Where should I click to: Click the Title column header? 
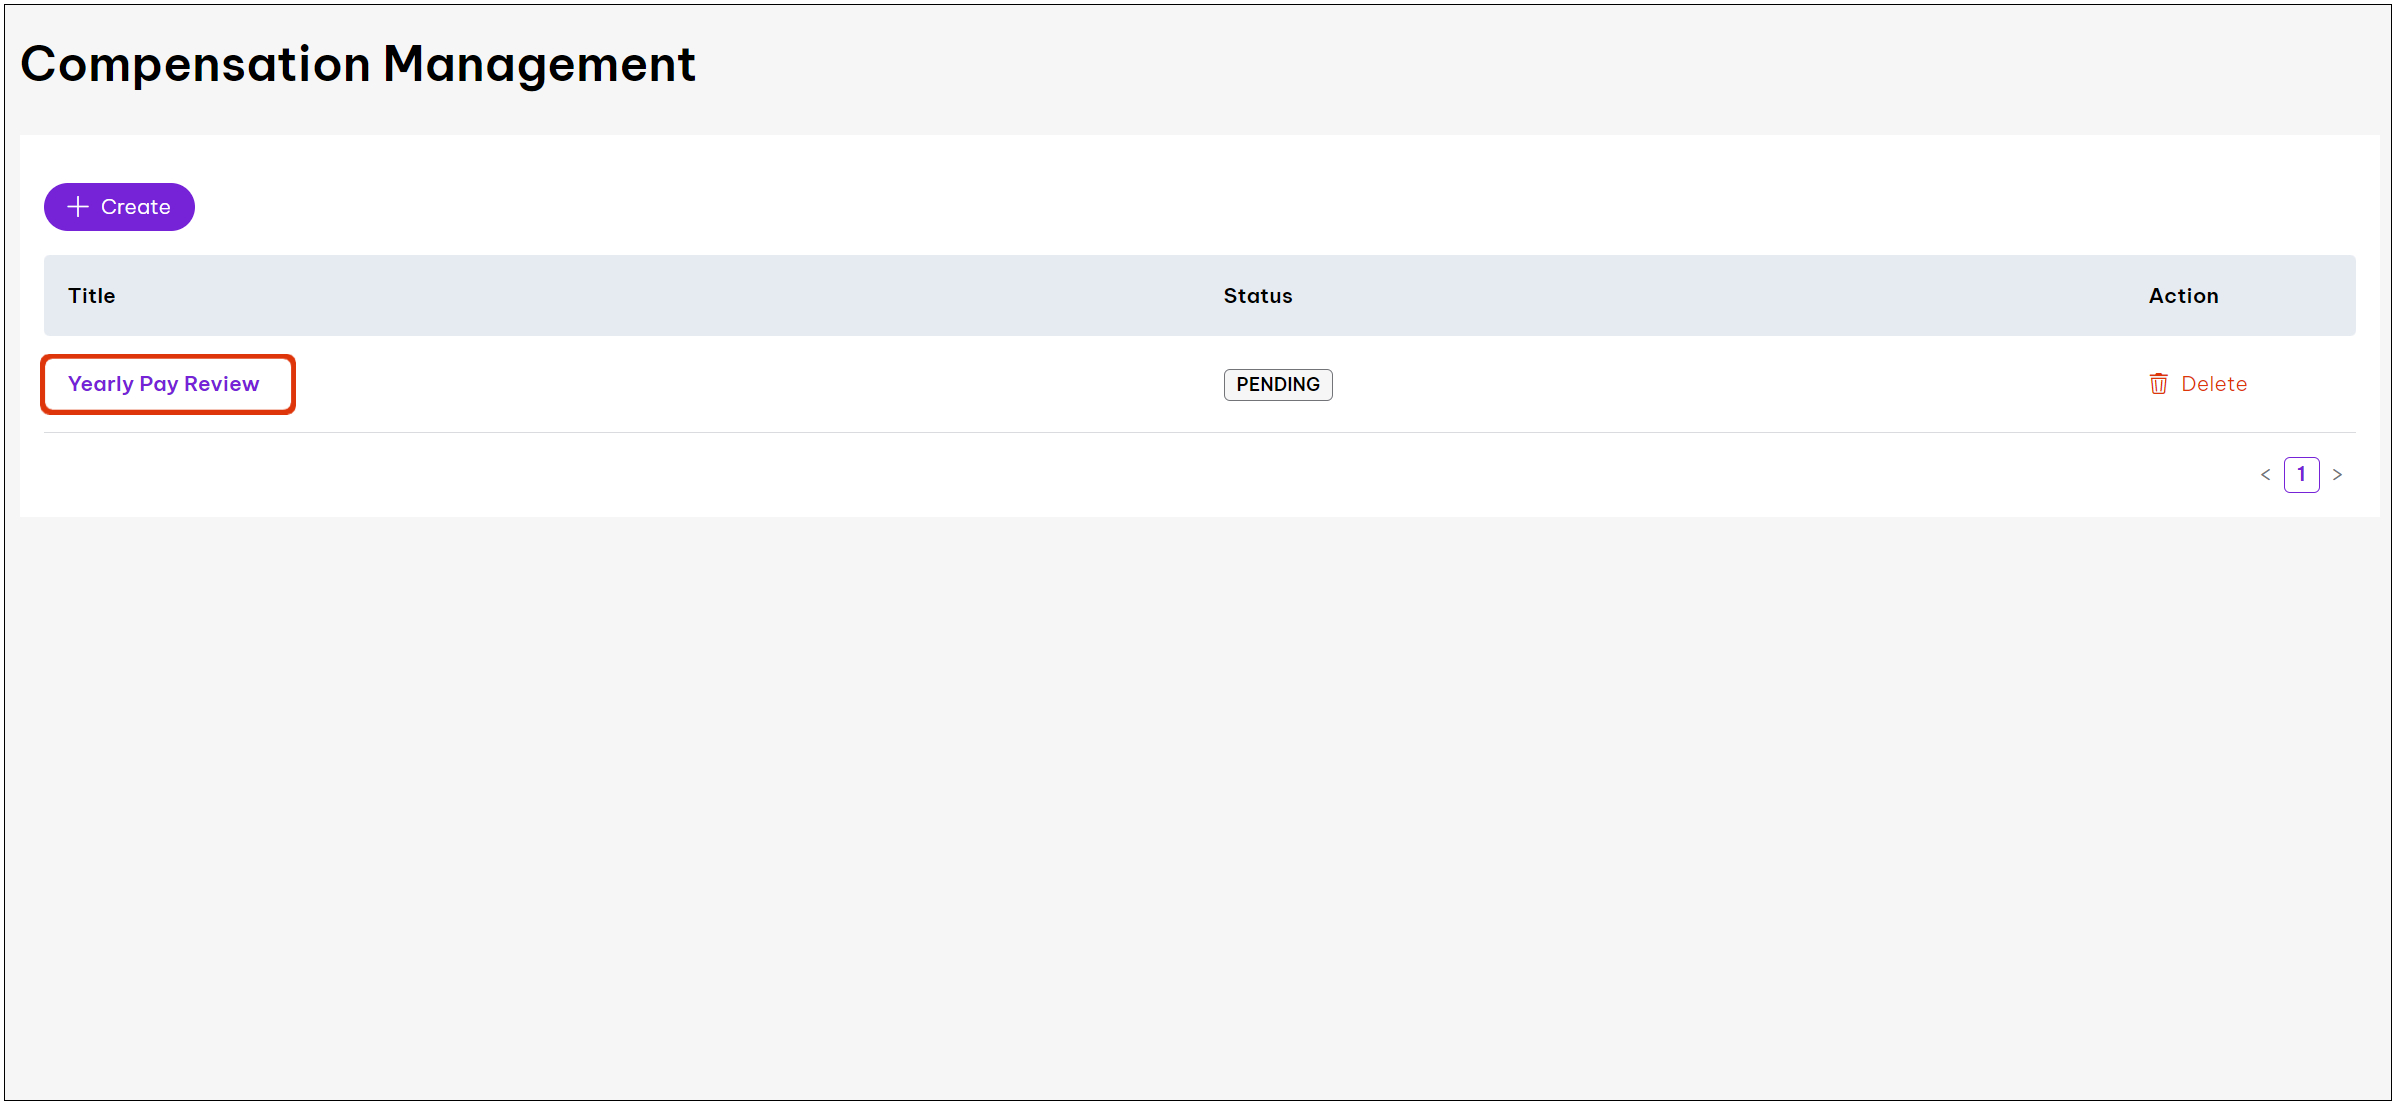coord(92,296)
